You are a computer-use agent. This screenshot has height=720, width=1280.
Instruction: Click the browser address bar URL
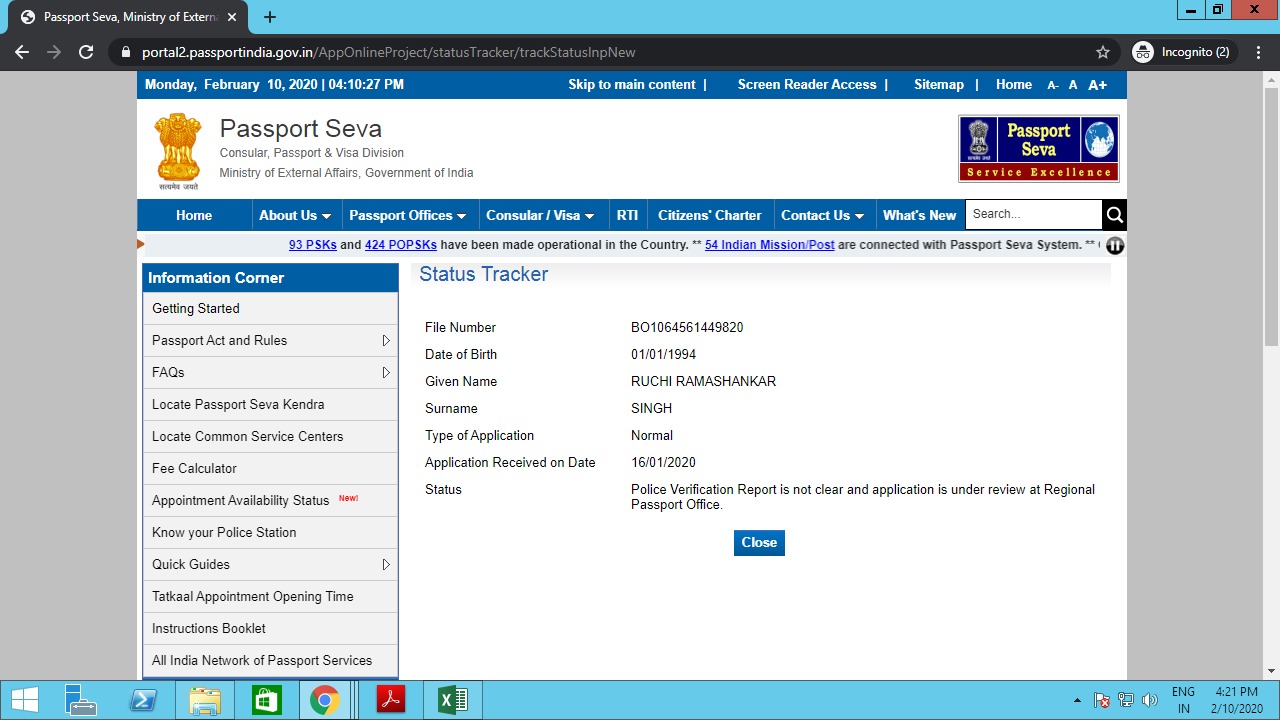388,52
